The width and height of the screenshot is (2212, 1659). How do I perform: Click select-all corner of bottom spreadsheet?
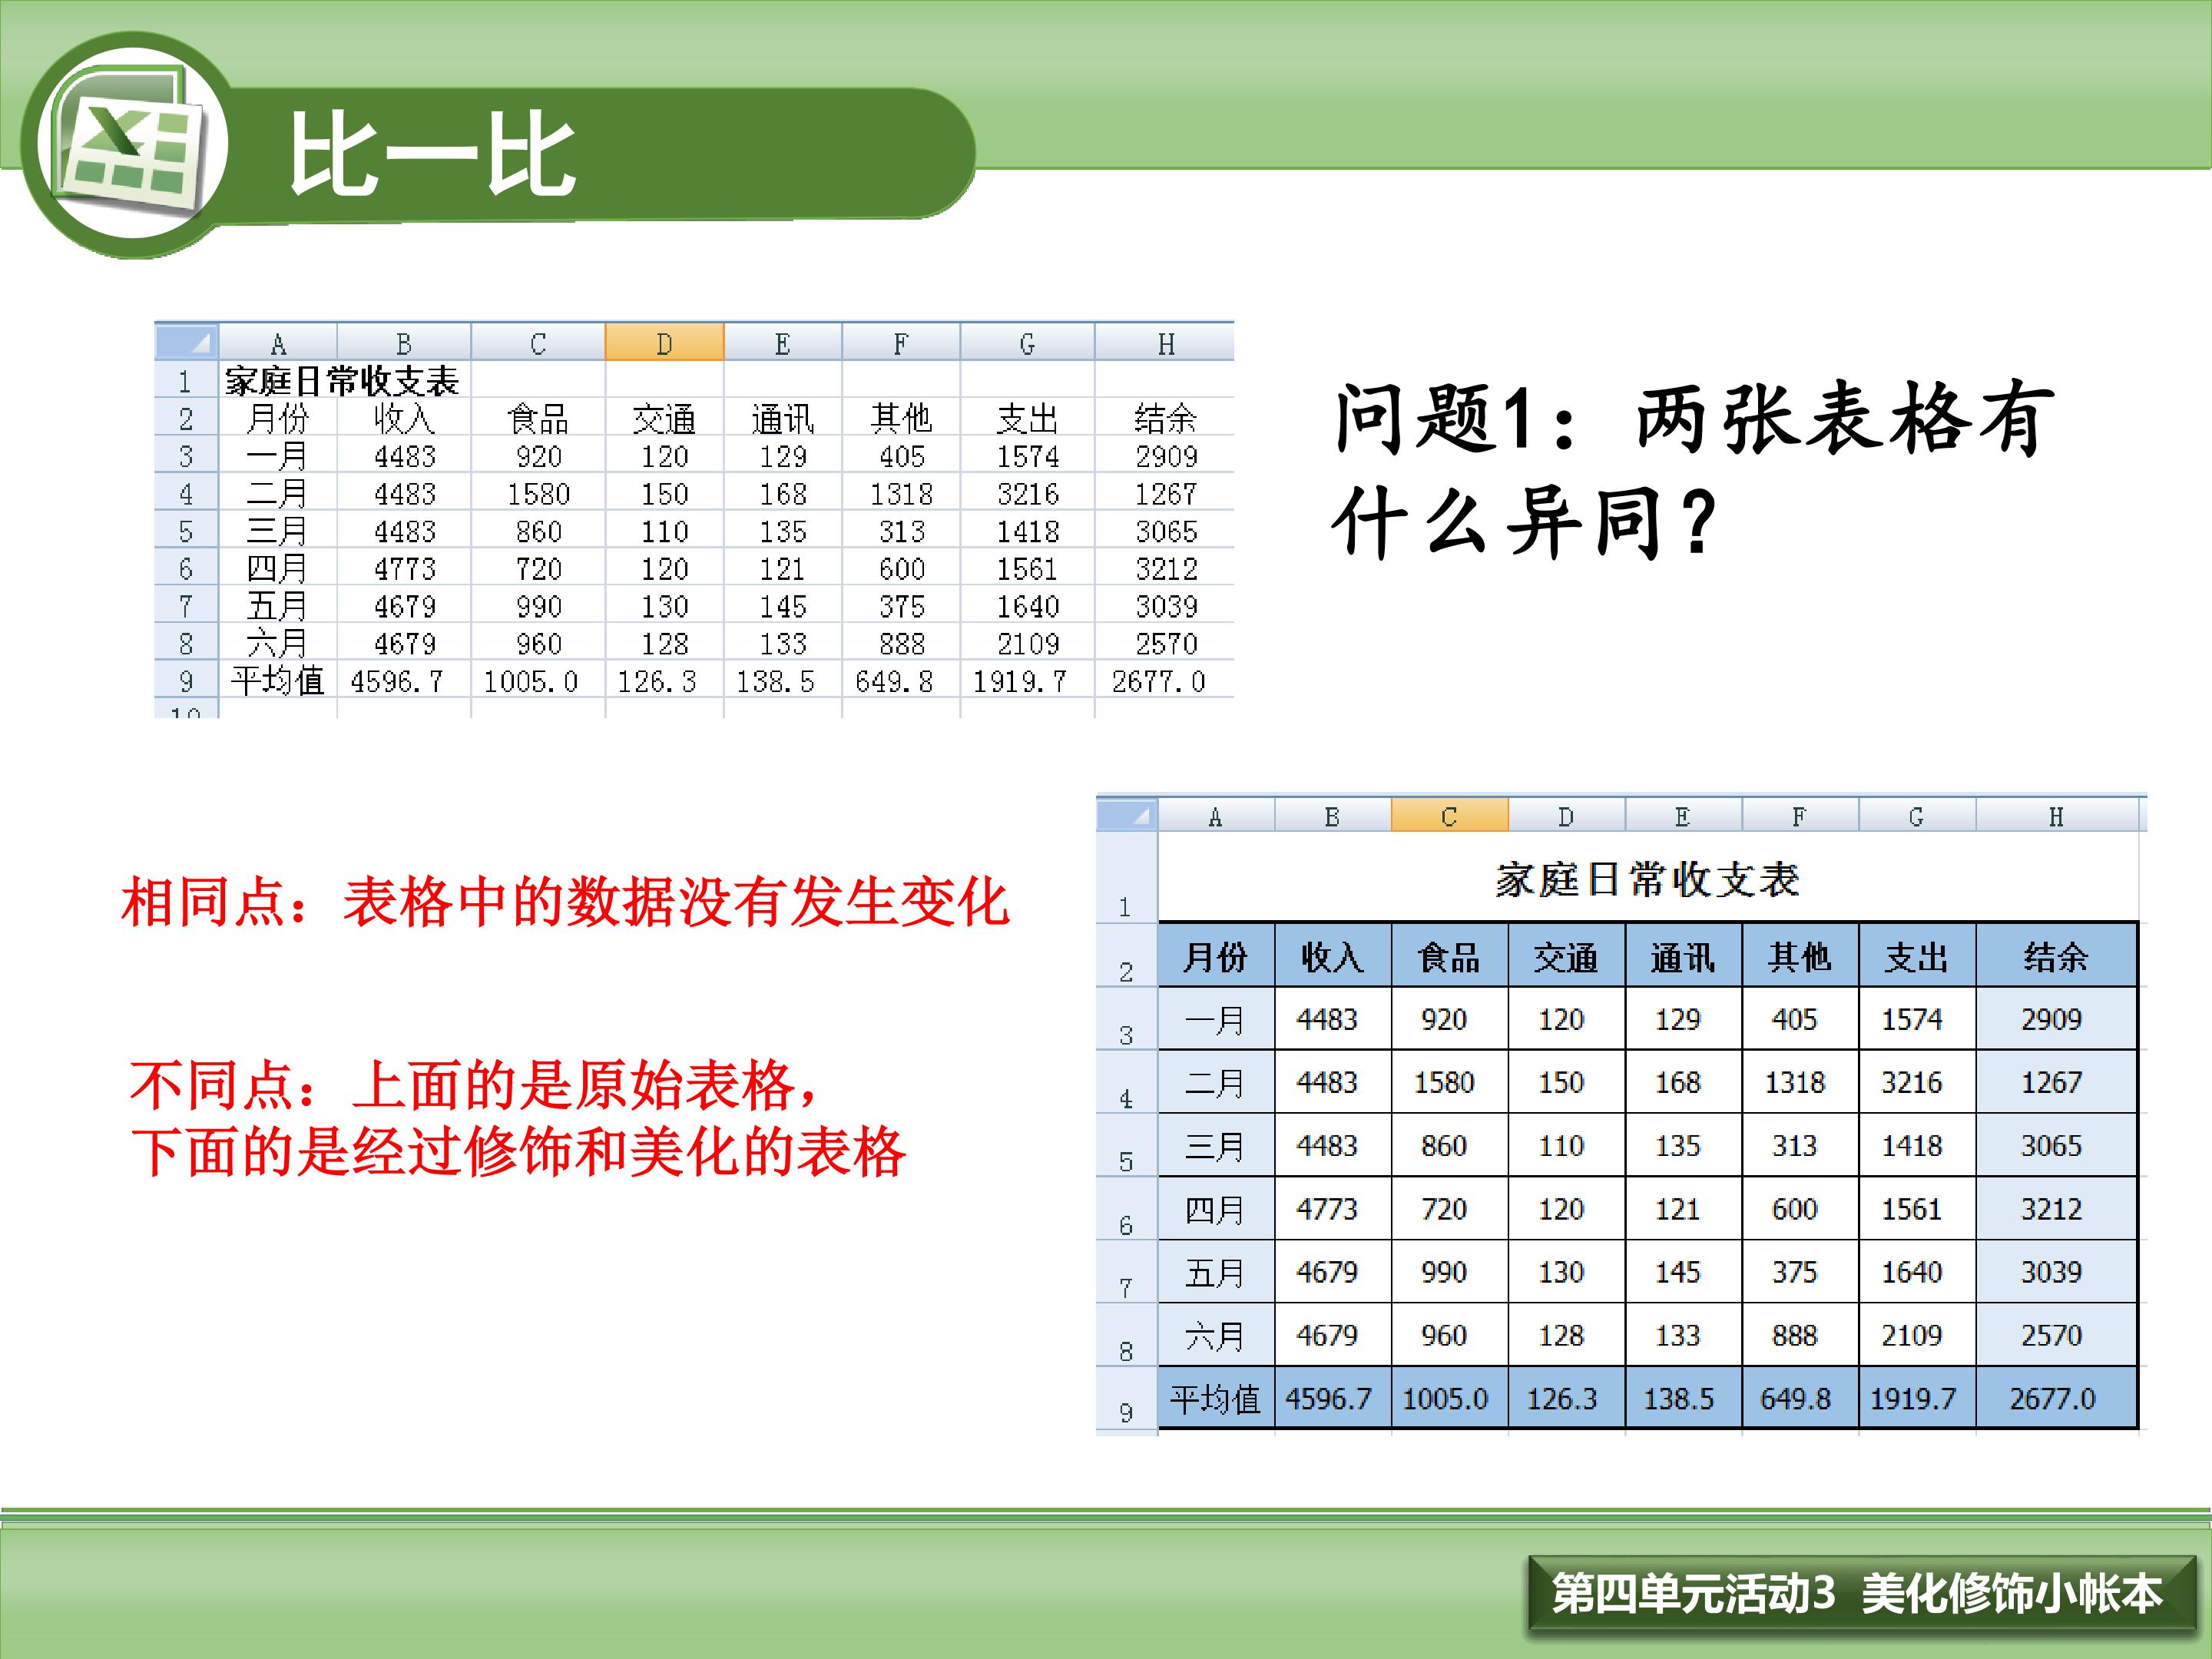click(x=1127, y=815)
